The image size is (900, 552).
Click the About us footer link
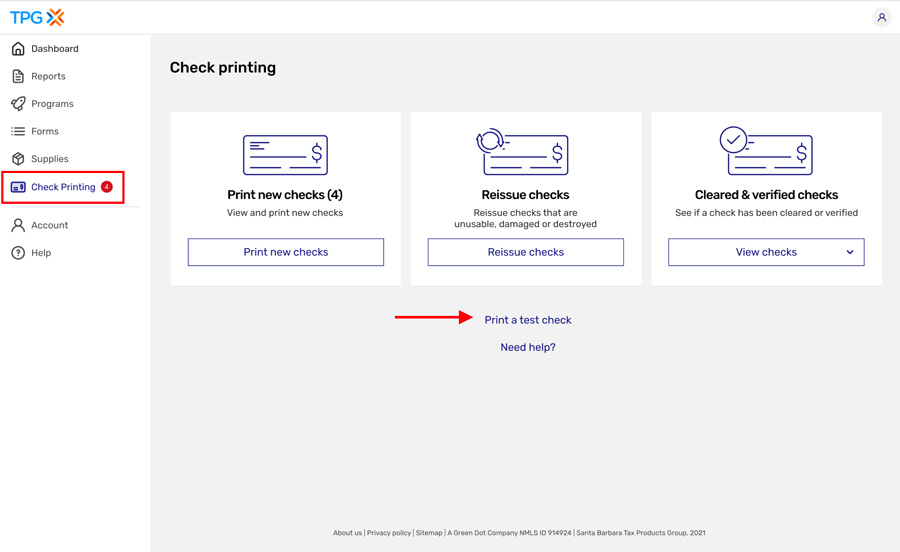pos(347,533)
